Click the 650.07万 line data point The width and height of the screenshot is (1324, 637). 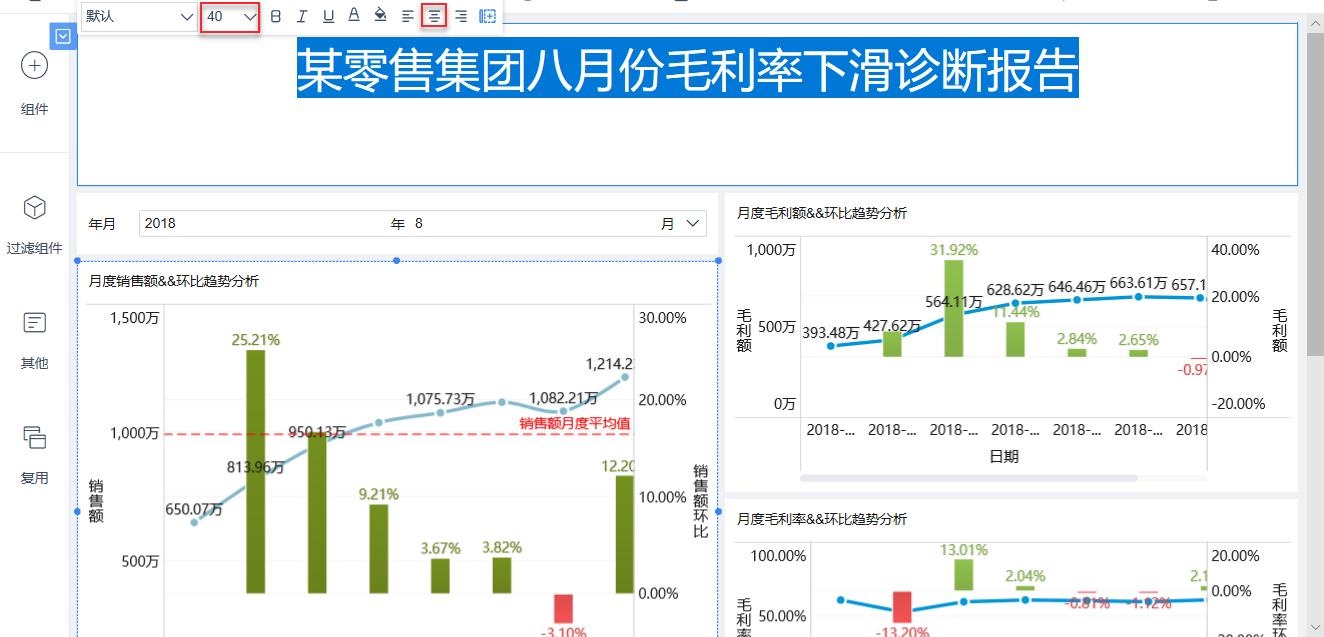(194, 522)
